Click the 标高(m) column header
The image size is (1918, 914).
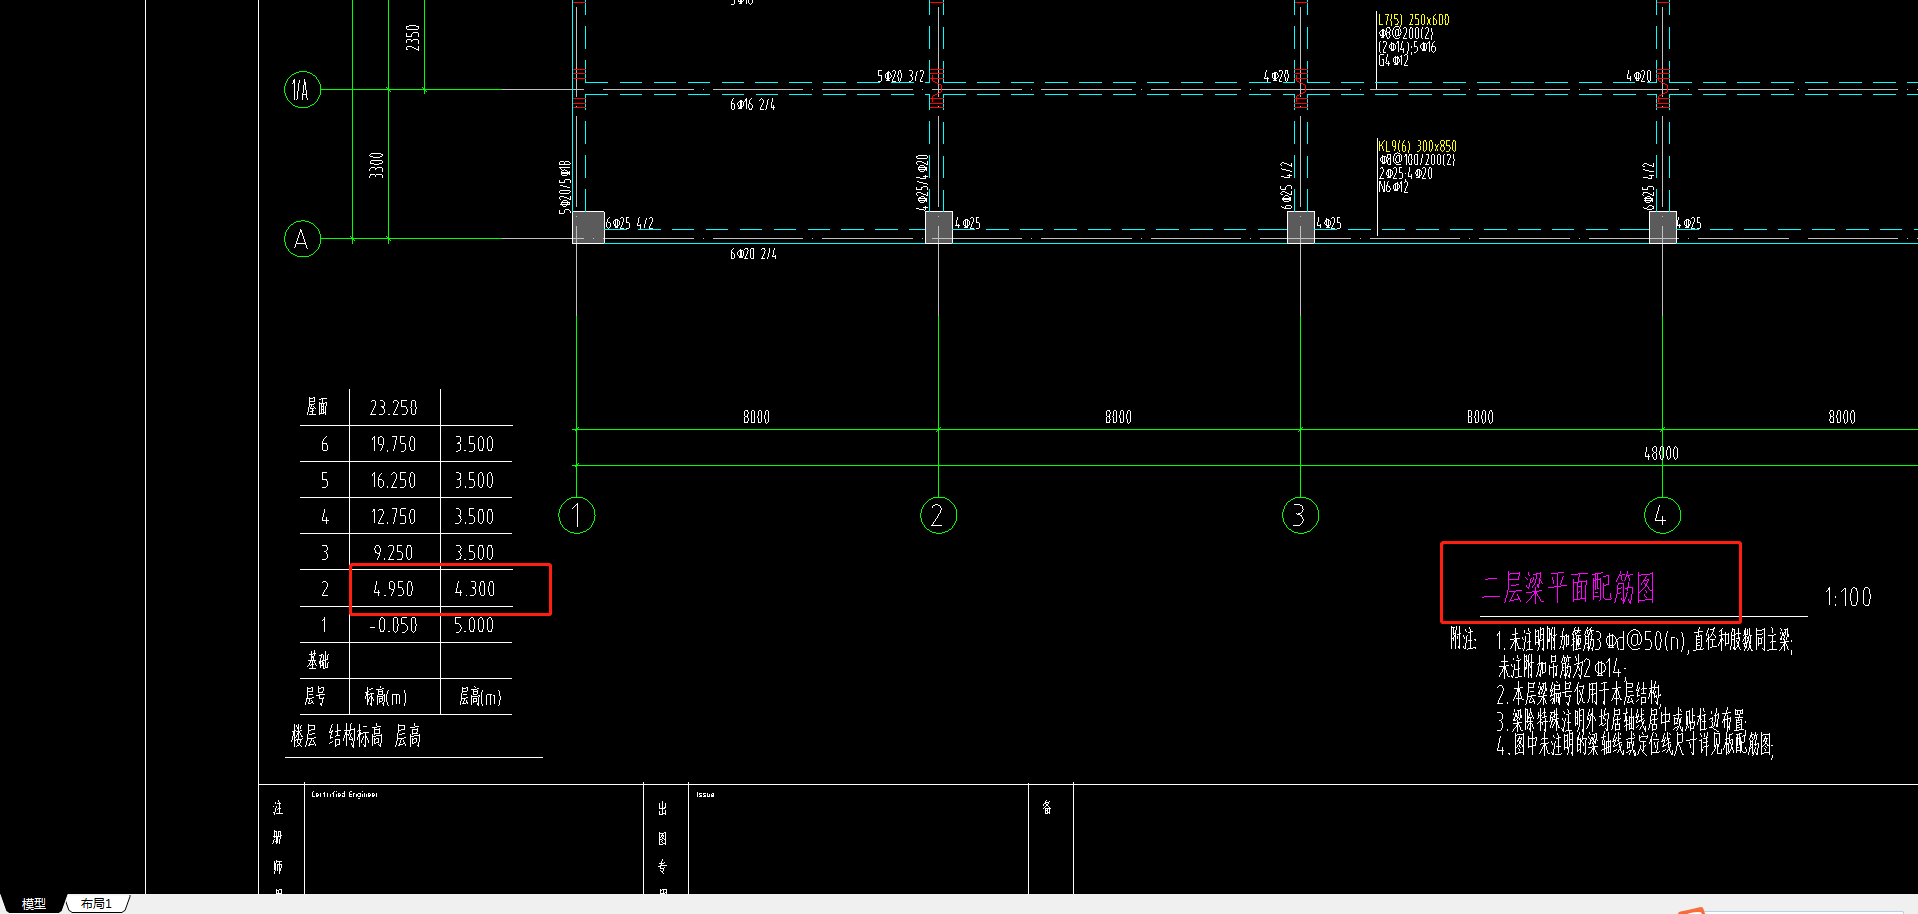point(385,696)
